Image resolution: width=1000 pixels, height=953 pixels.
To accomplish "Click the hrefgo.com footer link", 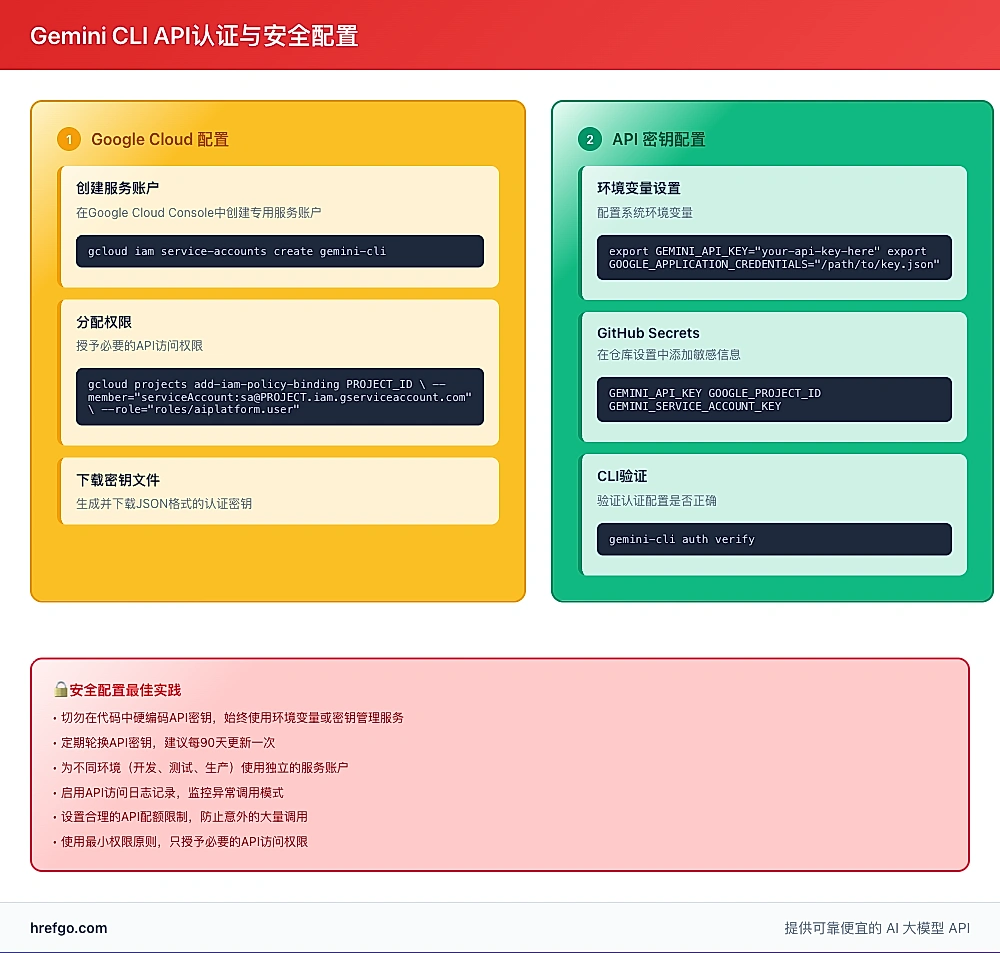I will tap(69, 928).
